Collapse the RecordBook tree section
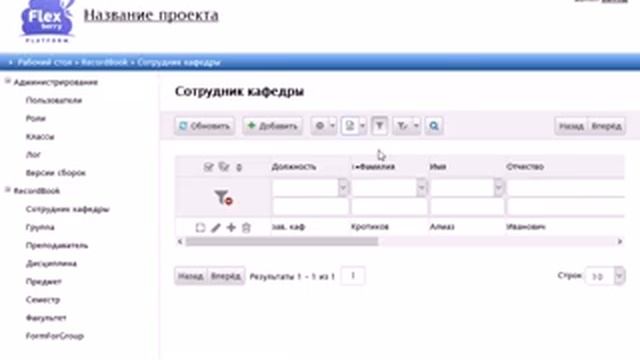Screen dimensions: 640x360 pos(8,190)
